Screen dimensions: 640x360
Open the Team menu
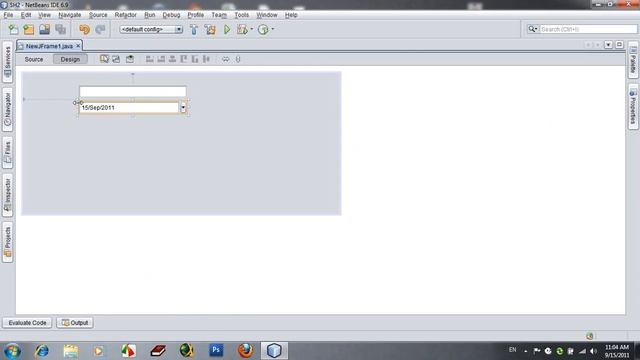coord(219,15)
